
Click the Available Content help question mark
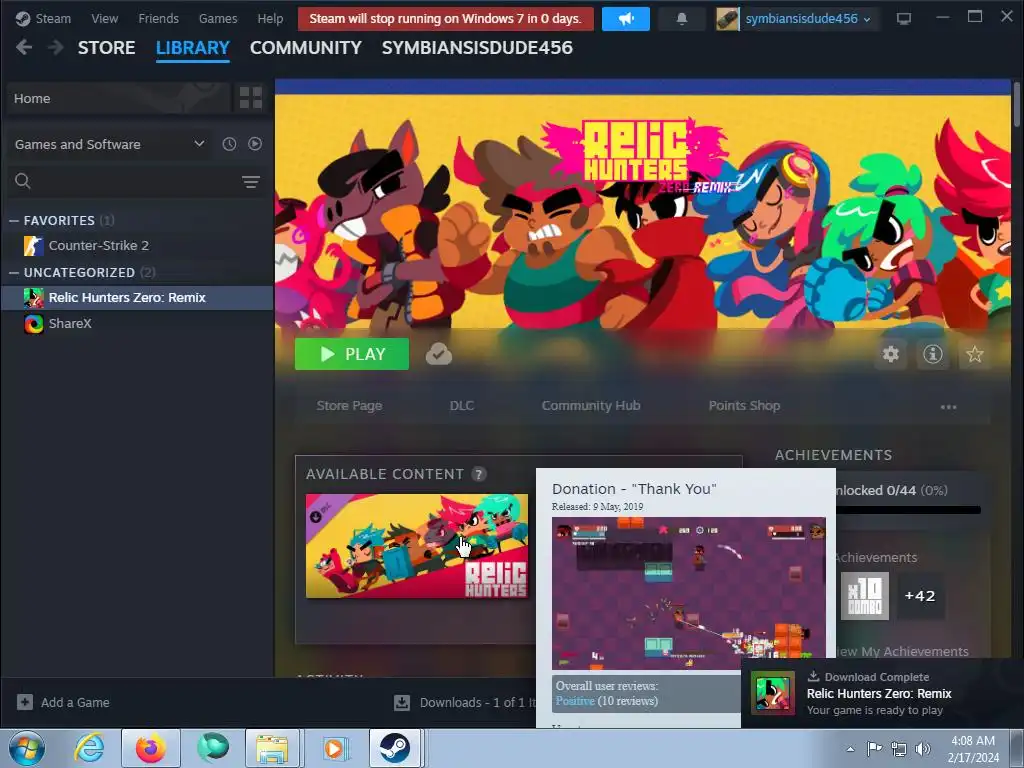click(479, 474)
